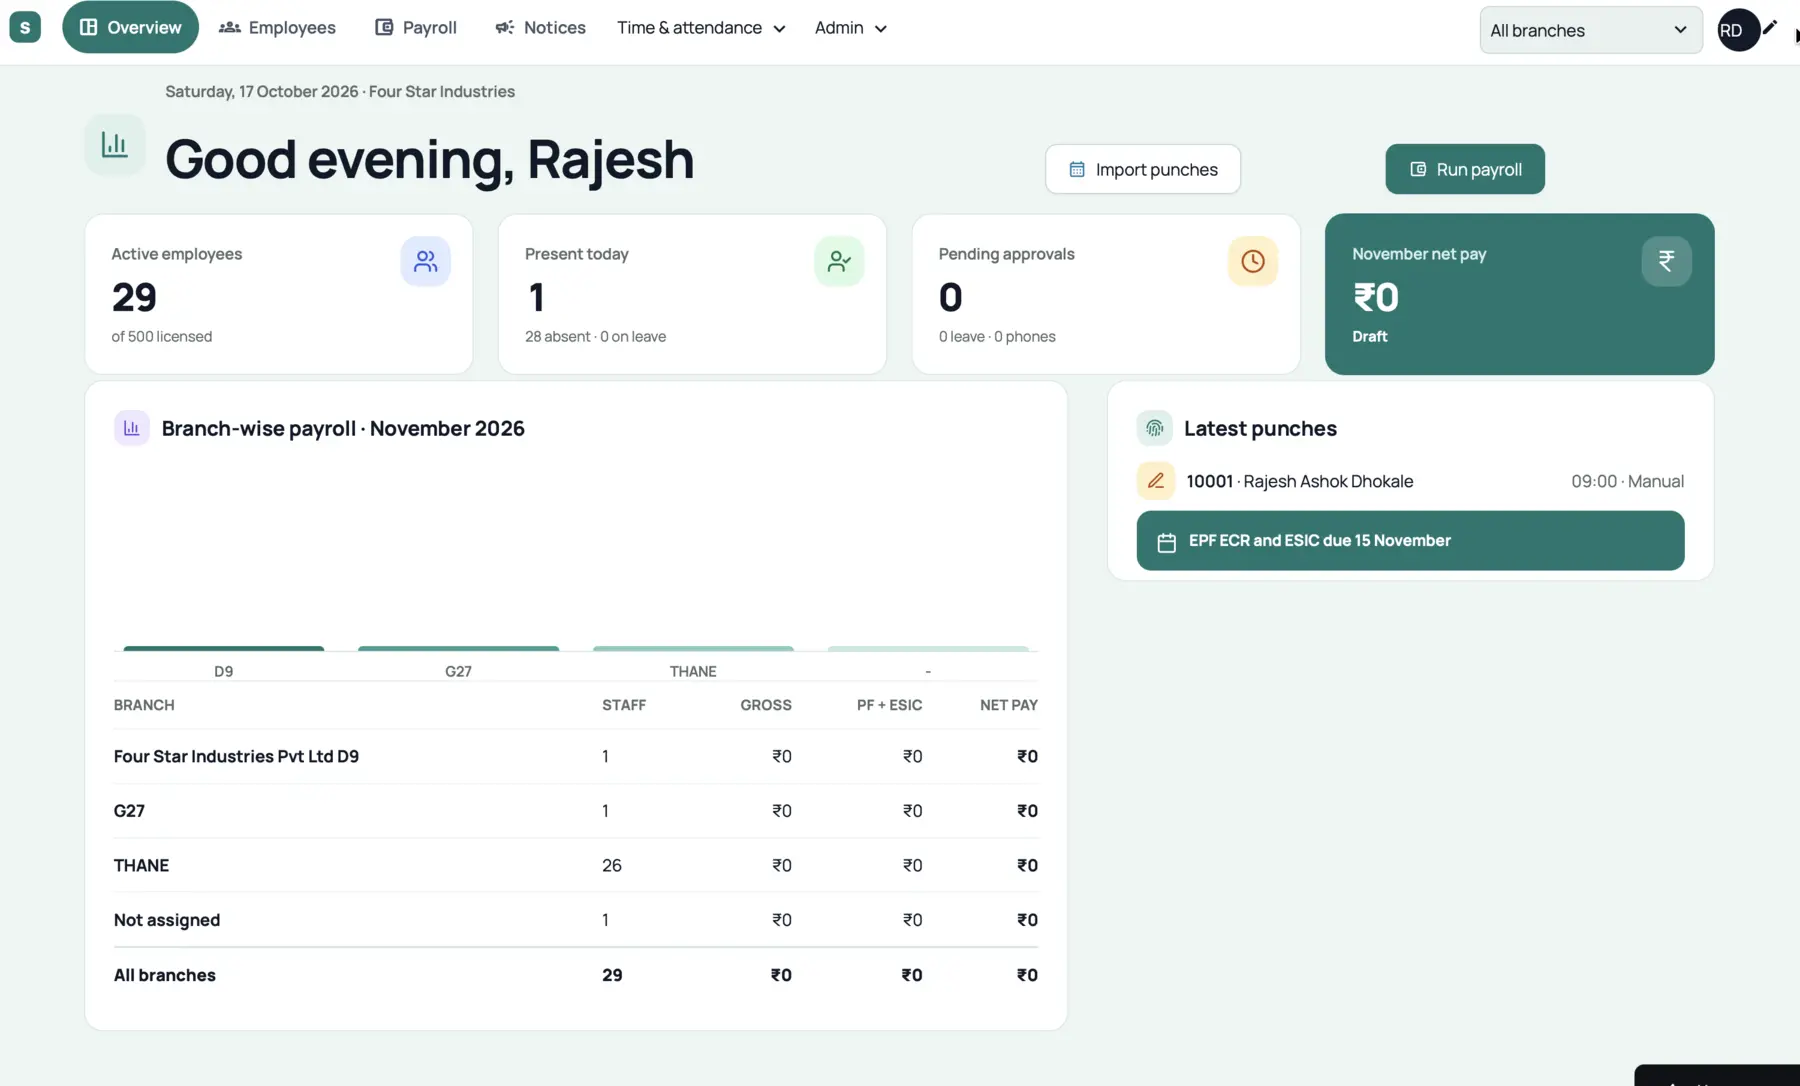Click the fingerprint icon by Latest punches
This screenshot has width=1800, height=1086.
click(x=1154, y=428)
